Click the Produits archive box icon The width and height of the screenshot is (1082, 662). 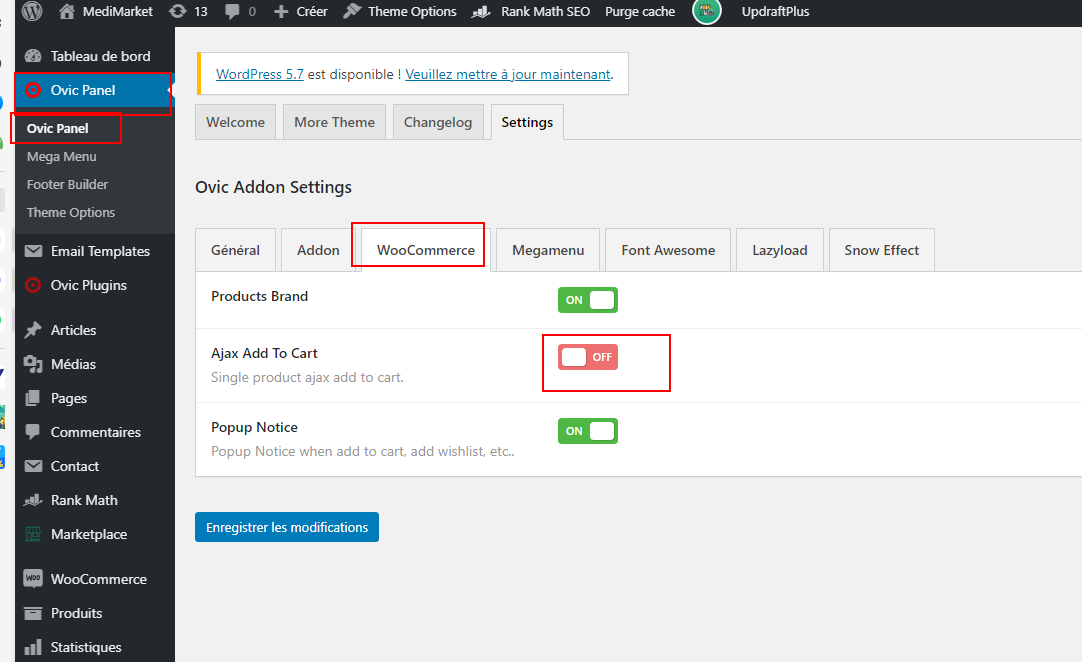pyautogui.click(x=33, y=613)
